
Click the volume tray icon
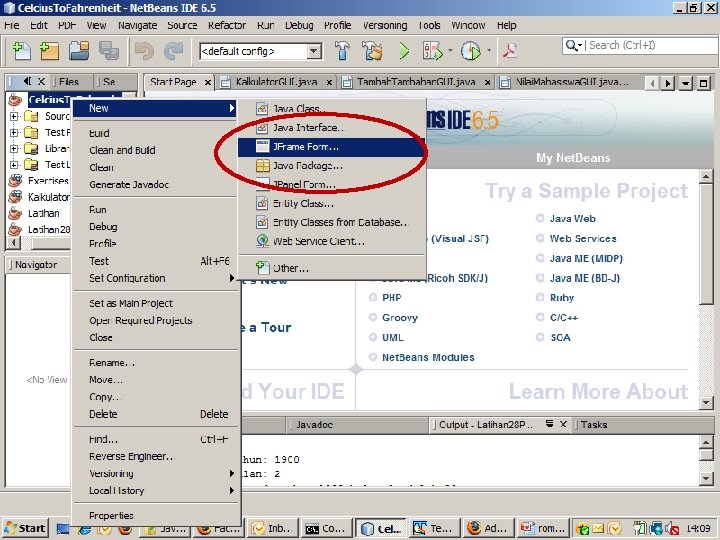[673, 529]
